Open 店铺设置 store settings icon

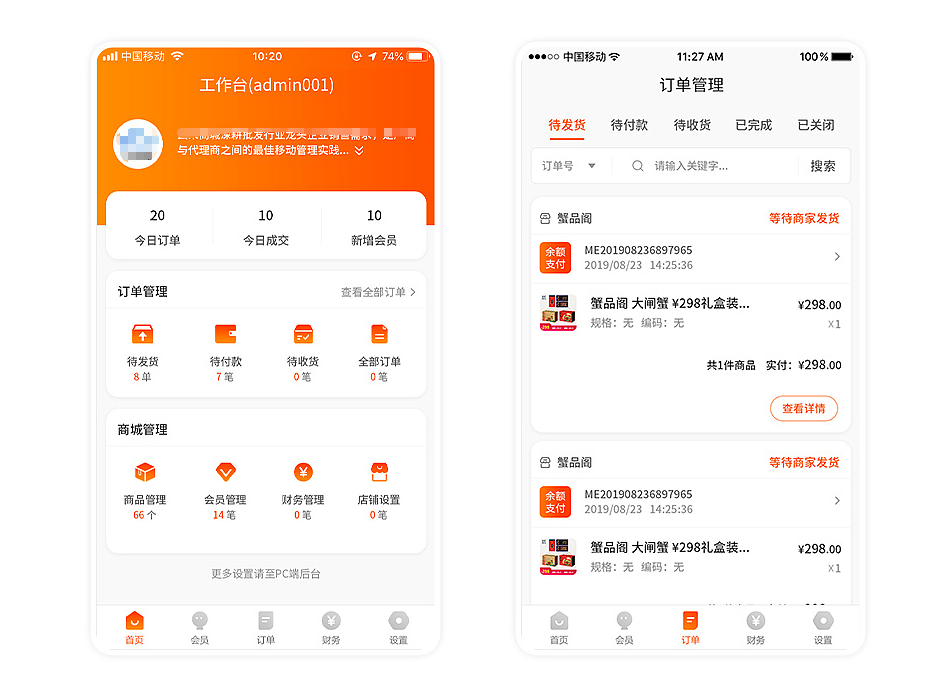(x=377, y=472)
